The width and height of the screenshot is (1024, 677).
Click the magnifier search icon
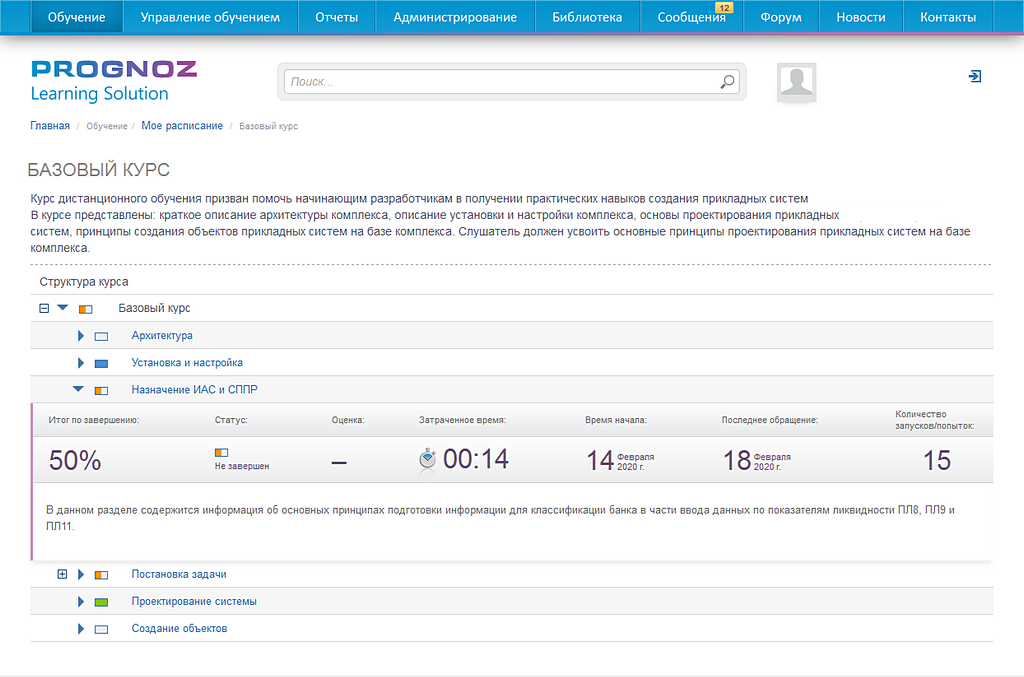[727, 82]
